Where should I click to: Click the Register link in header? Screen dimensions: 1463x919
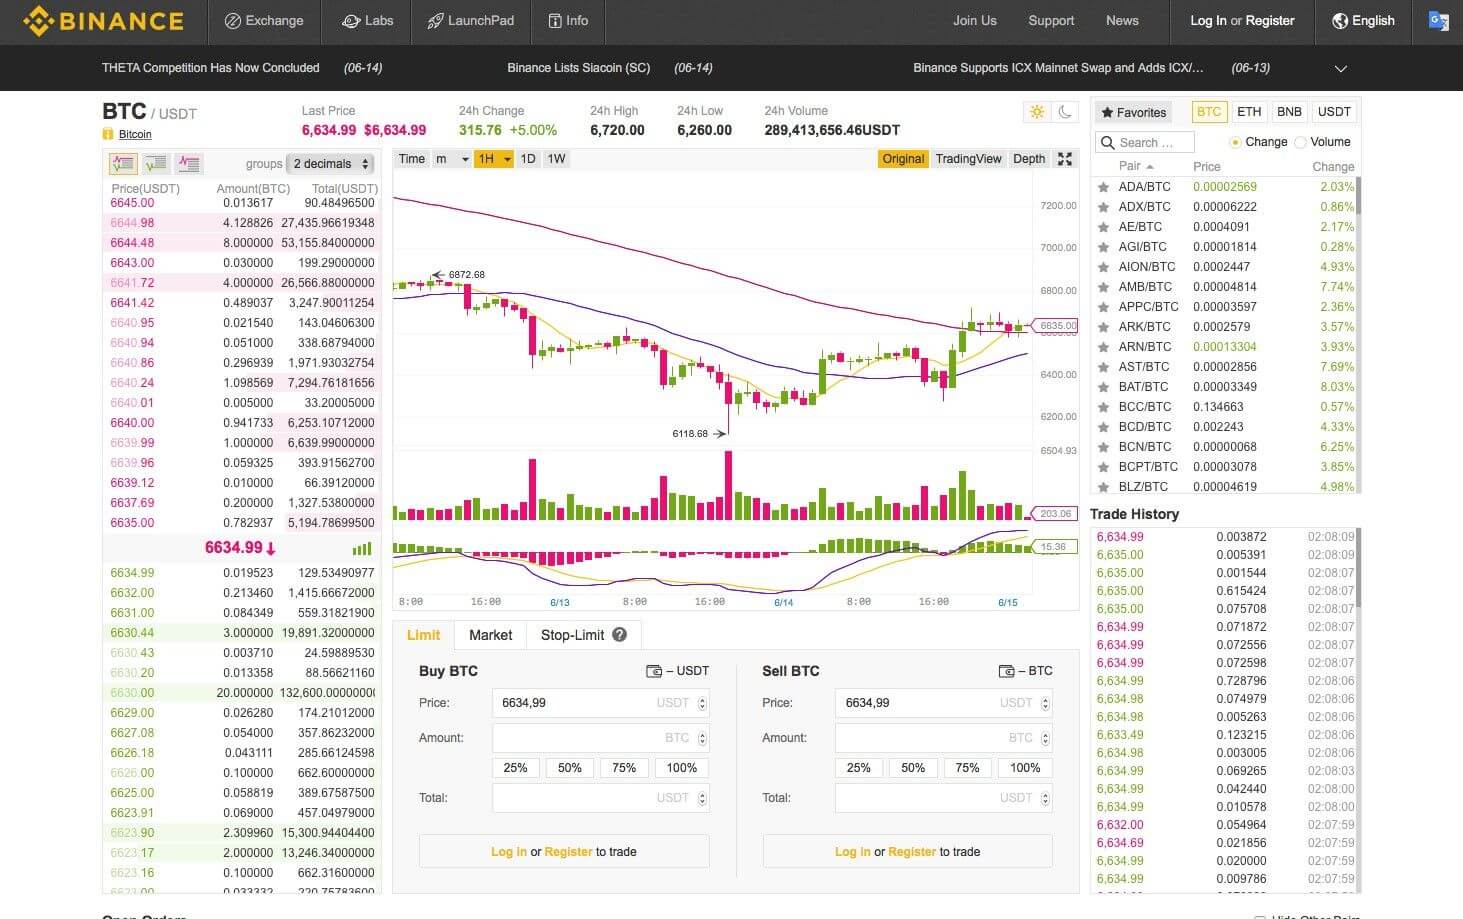(1270, 21)
